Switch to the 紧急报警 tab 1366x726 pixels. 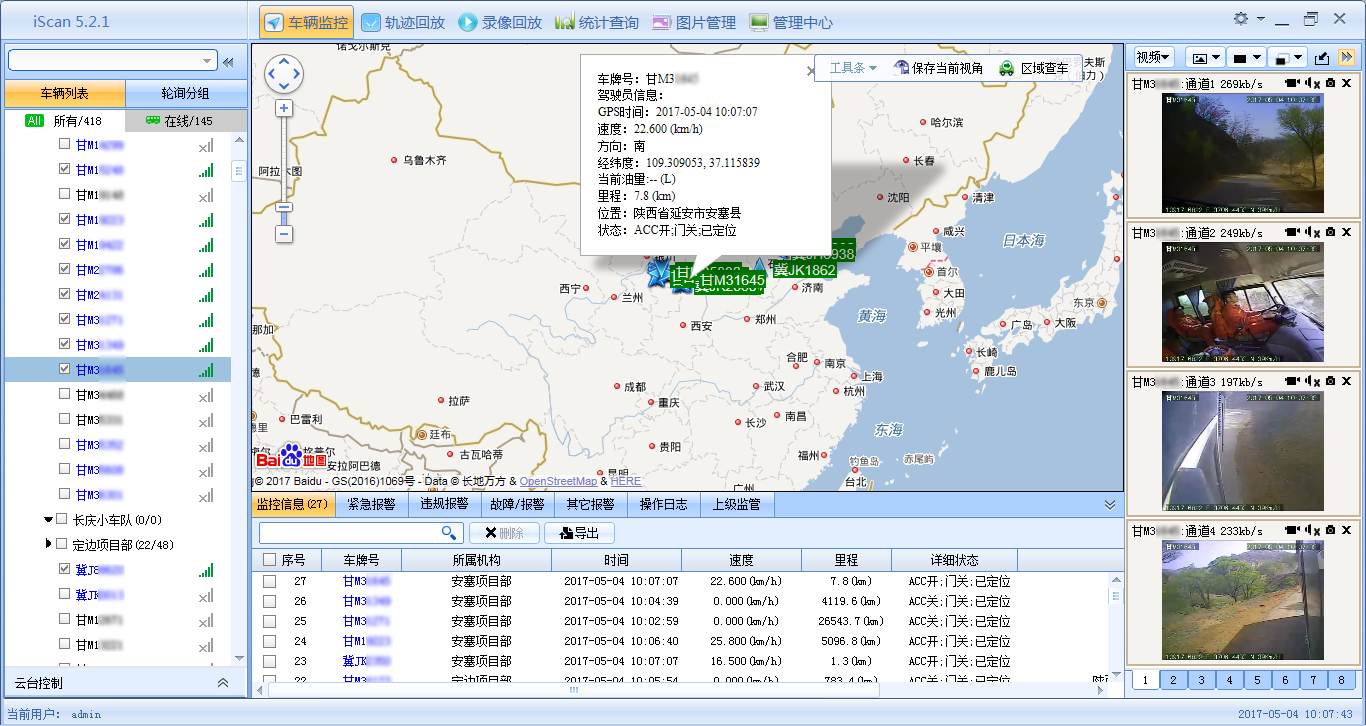[x=371, y=504]
